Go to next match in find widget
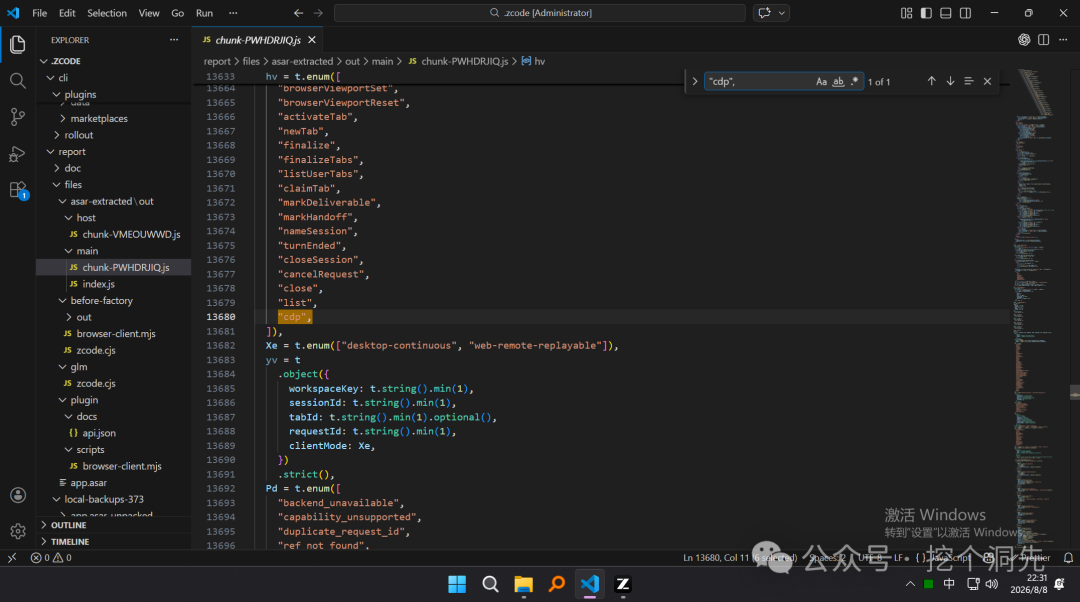Viewport: 1080px width, 602px height. (x=950, y=81)
